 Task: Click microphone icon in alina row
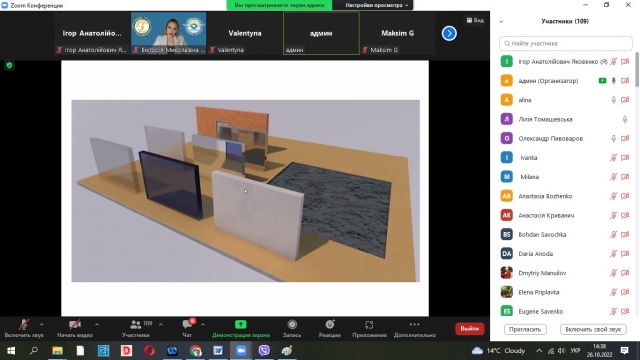[613, 100]
